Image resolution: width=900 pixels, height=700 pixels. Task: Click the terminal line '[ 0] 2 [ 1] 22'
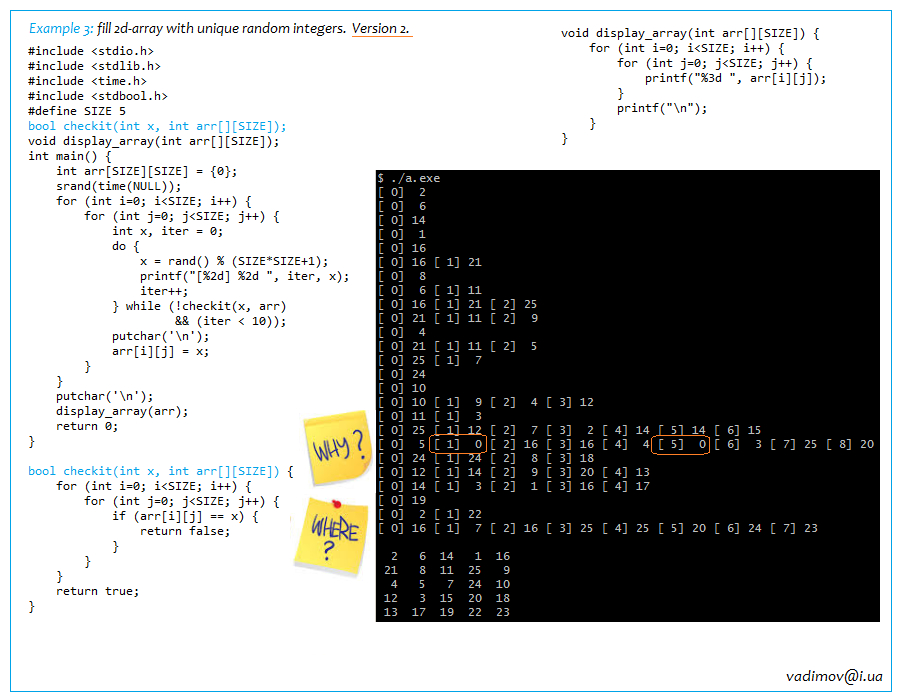tap(430, 514)
